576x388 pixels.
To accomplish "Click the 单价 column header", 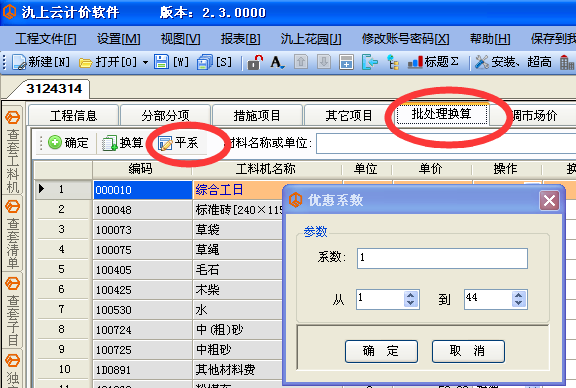I will (x=431, y=169).
